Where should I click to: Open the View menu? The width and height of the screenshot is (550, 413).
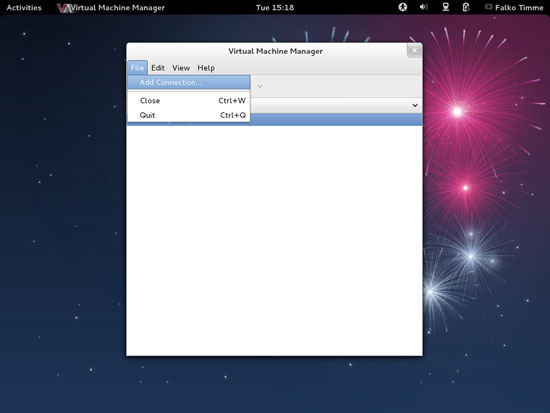coord(181,68)
